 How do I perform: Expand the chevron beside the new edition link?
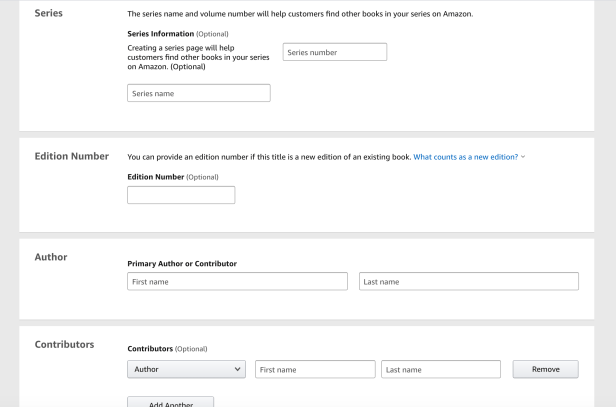pyautogui.click(x=523, y=158)
